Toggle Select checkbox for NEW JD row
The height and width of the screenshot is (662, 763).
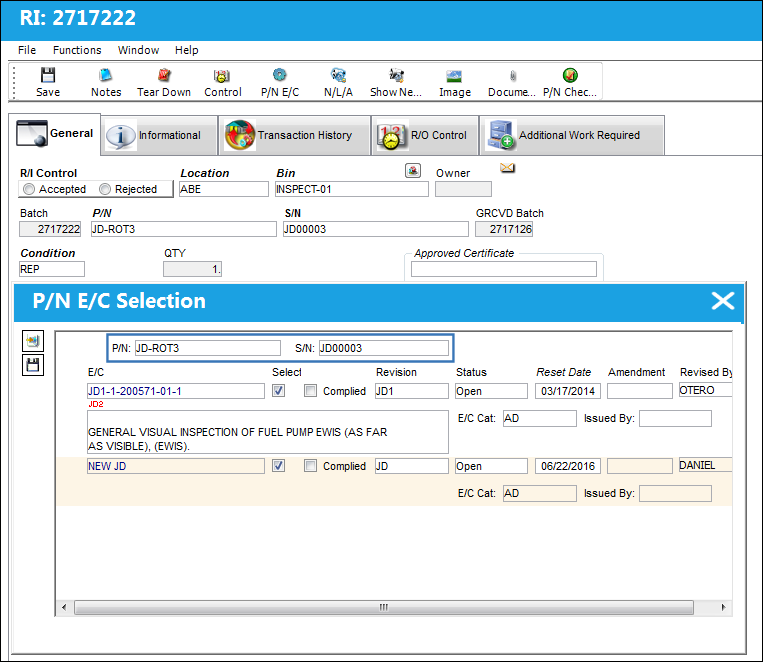[x=278, y=466]
